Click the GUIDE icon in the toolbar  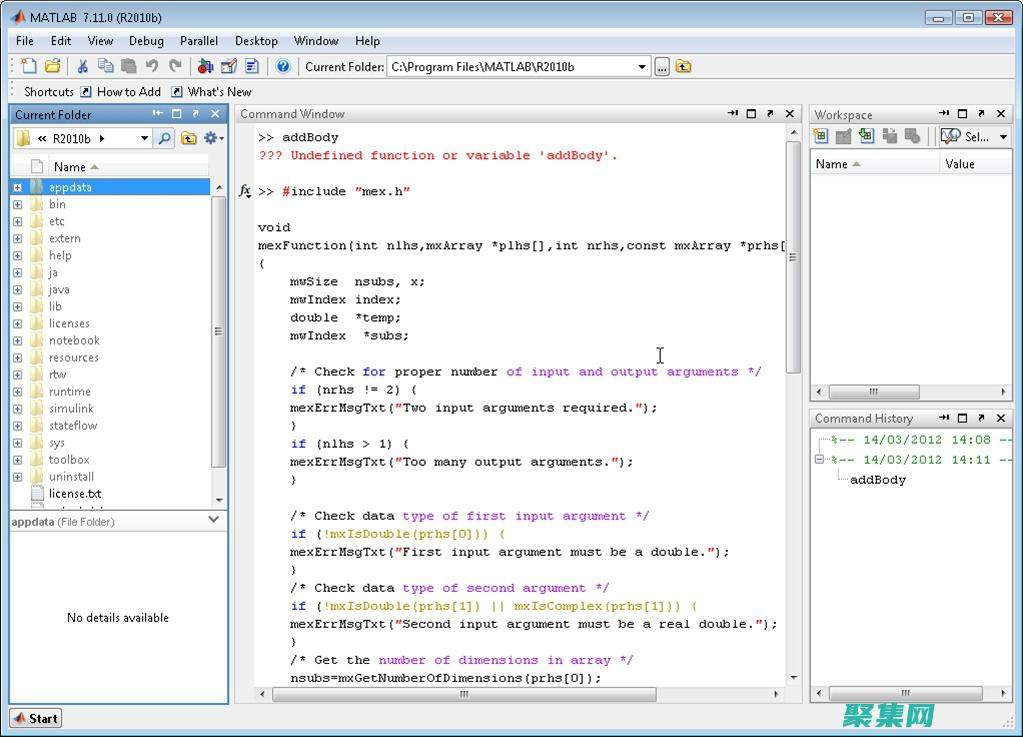229,67
